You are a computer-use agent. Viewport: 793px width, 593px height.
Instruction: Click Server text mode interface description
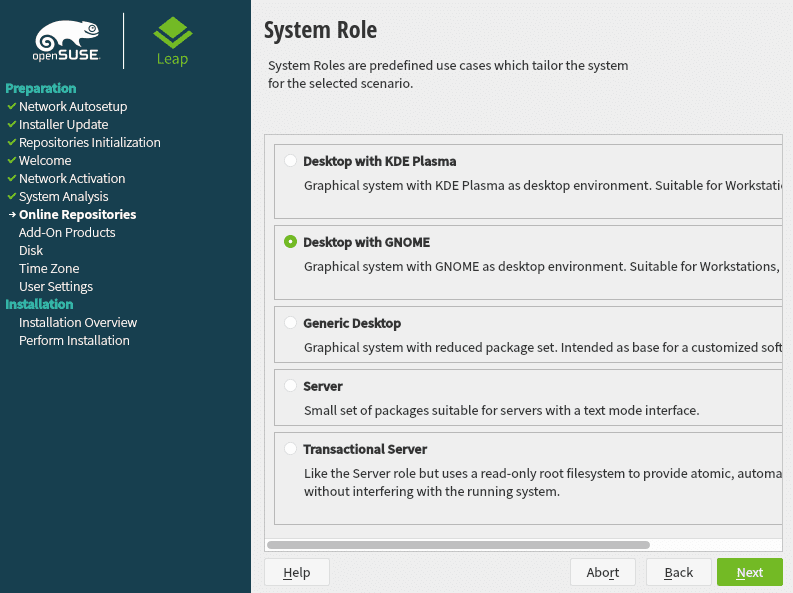pos(502,410)
